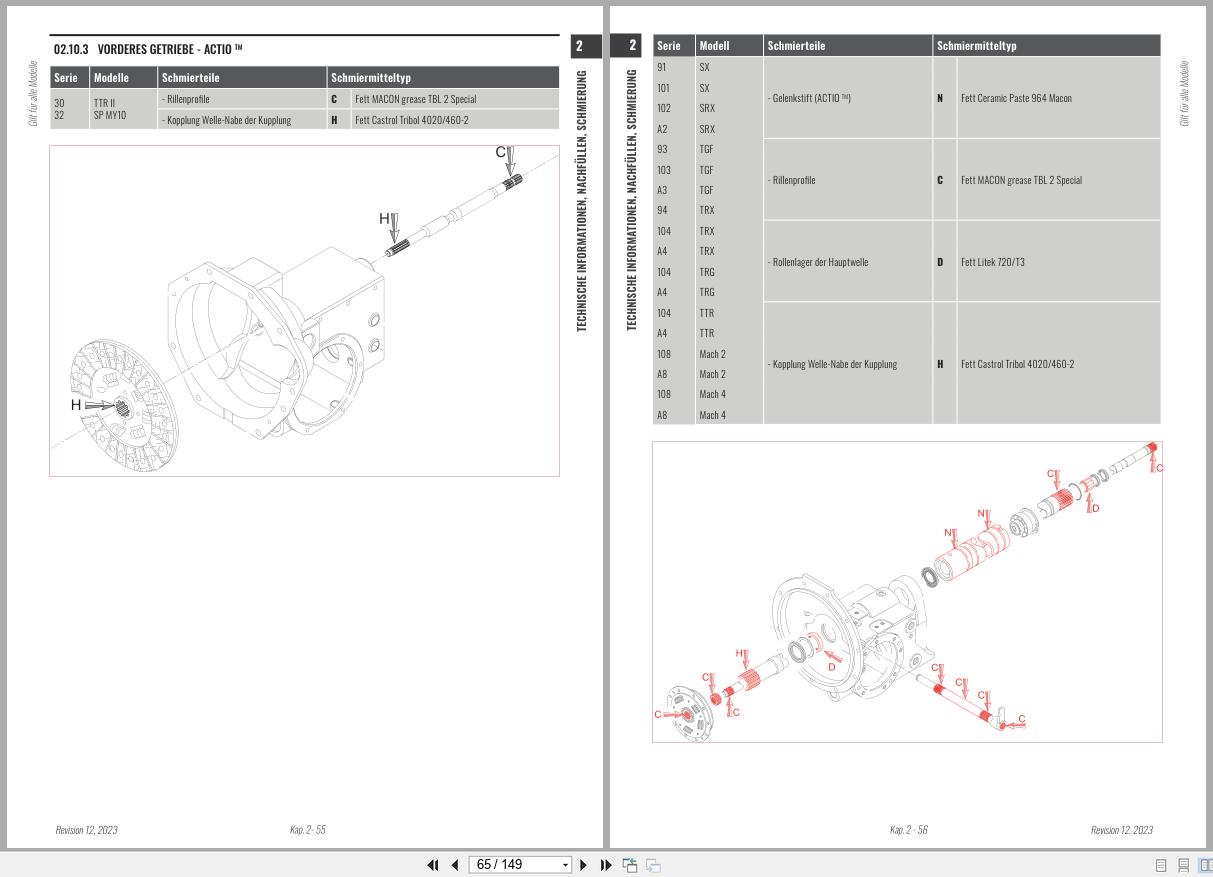The width and height of the screenshot is (1213, 877).
Task: Click the 'Mach 2' row with Serie 108
Action: [x=712, y=354]
